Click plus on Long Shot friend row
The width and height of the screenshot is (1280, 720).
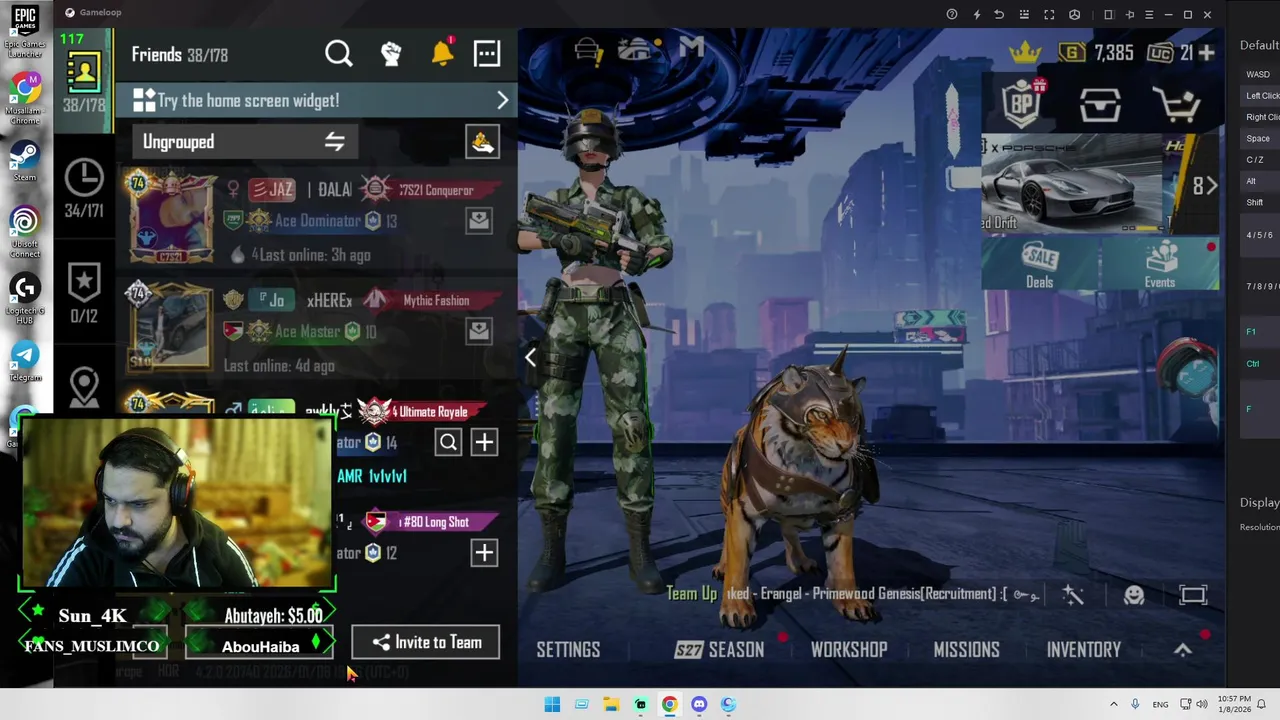[484, 552]
